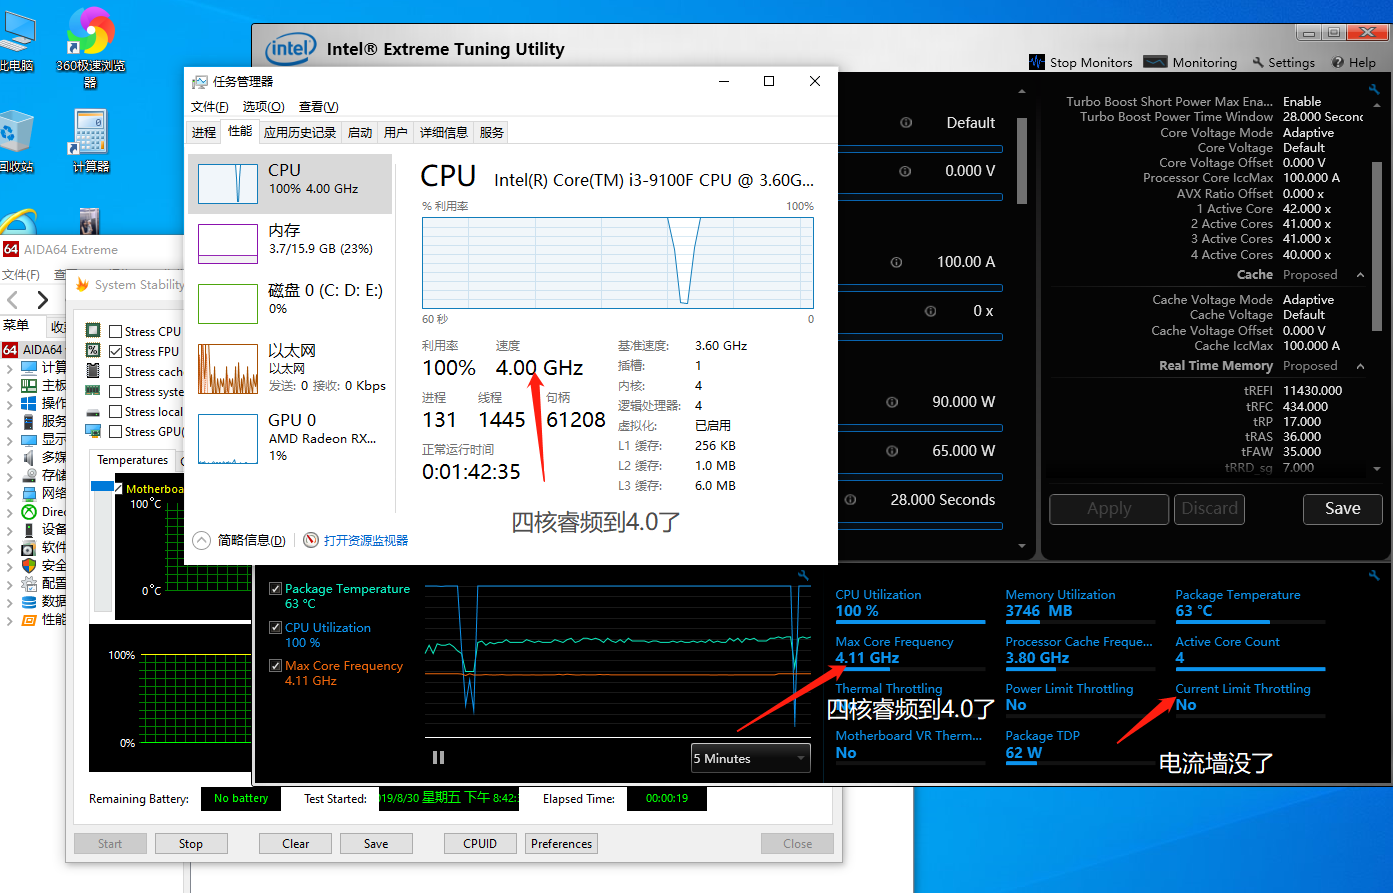Image resolution: width=1393 pixels, height=893 pixels.
Task: Expand the 安全 security tree node in AIDA64
Action: pyautogui.click(x=10, y=566)
